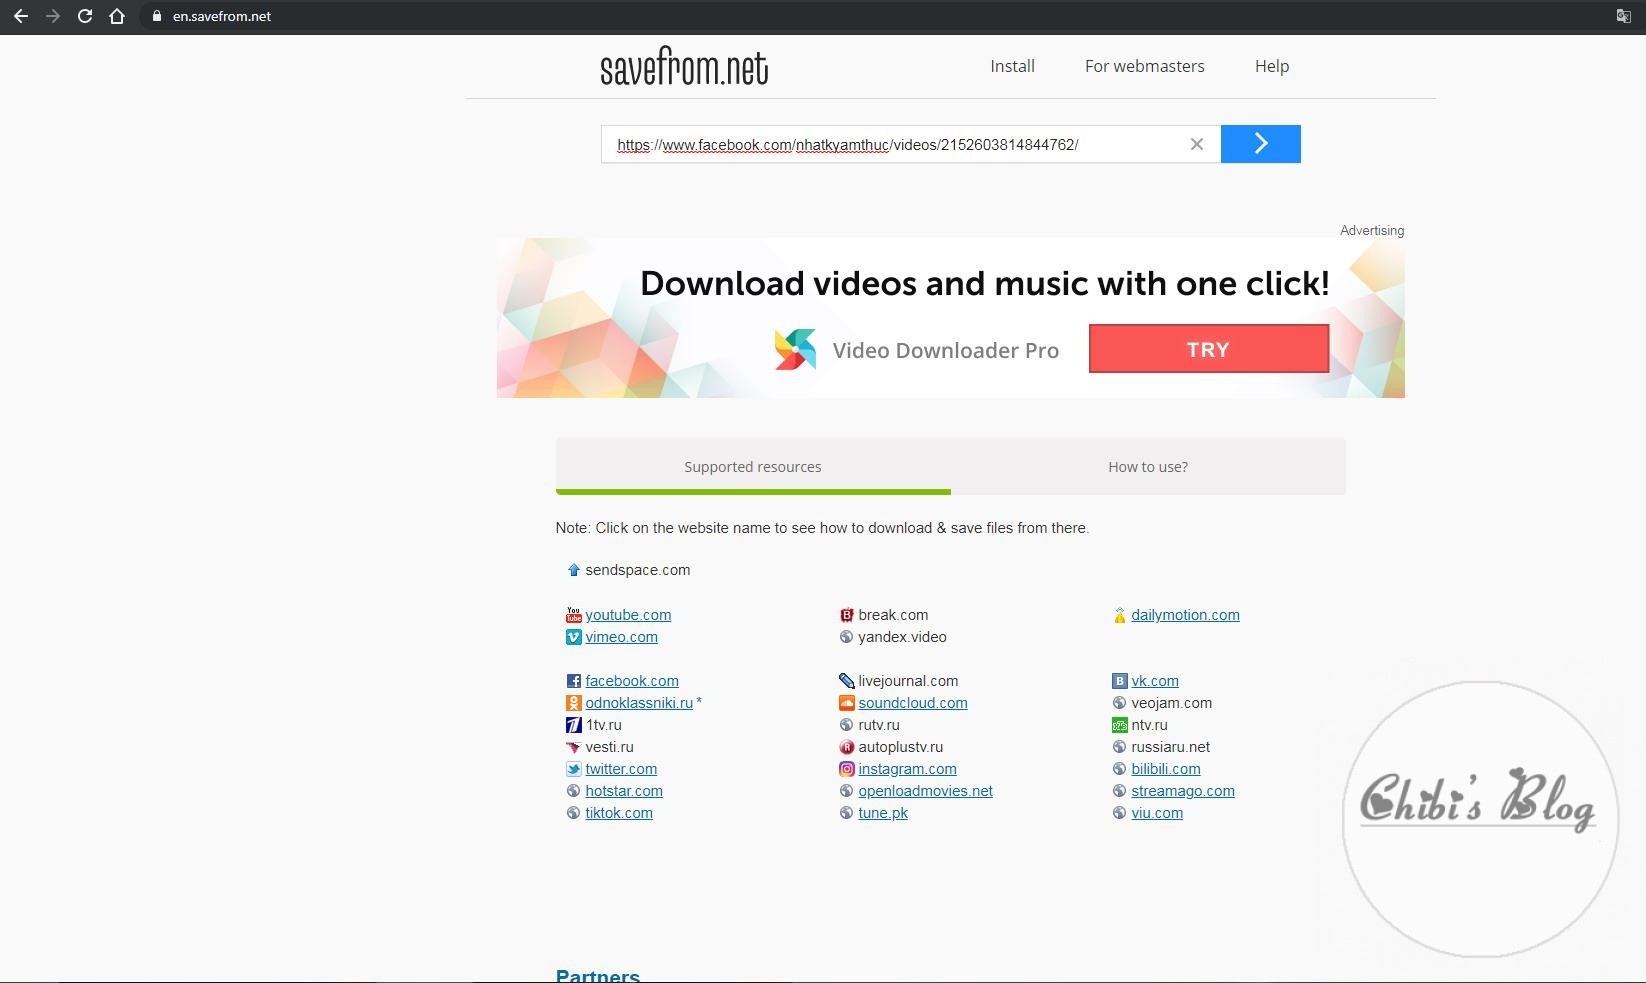Open the openloadmovies.net link
Viewport: 1646px width, 983px height.
tap(925, 791)
